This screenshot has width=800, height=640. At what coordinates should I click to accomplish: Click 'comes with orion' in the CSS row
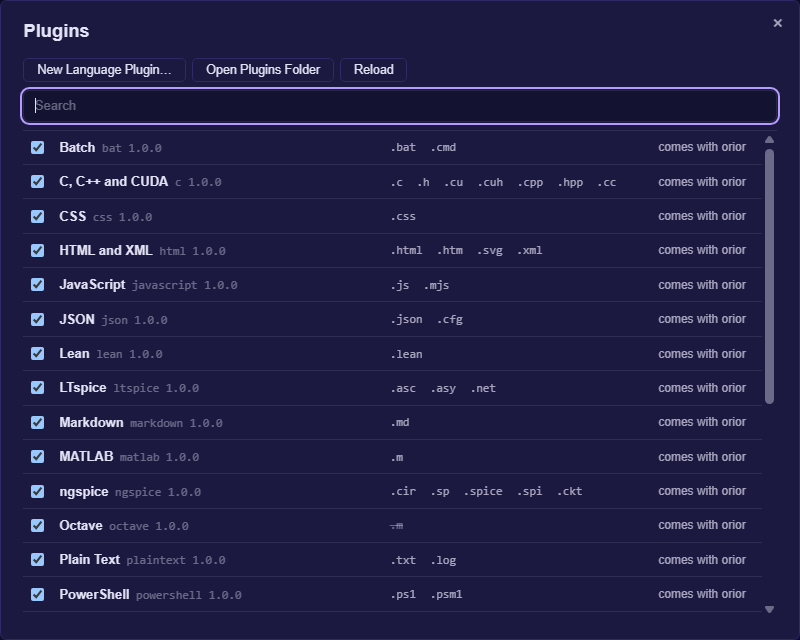pyautogui.click(x=702, y=216)
